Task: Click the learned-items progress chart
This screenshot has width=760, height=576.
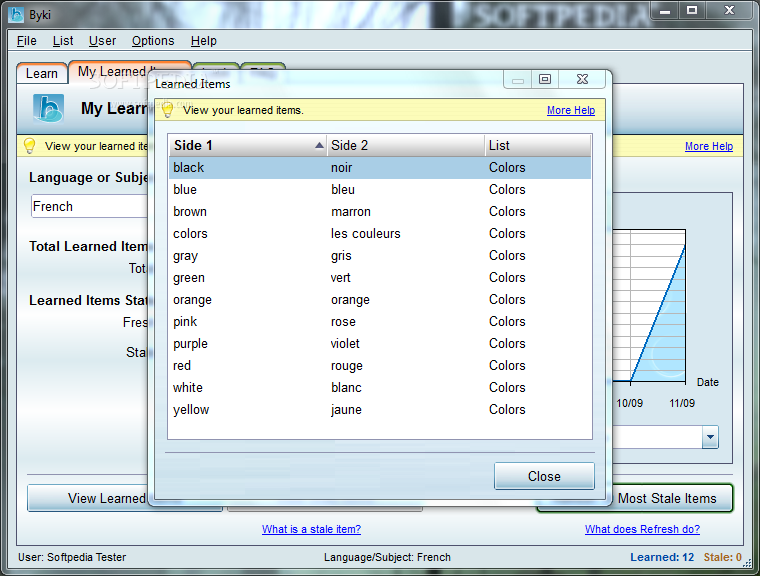Action: (x=649, y=306)
